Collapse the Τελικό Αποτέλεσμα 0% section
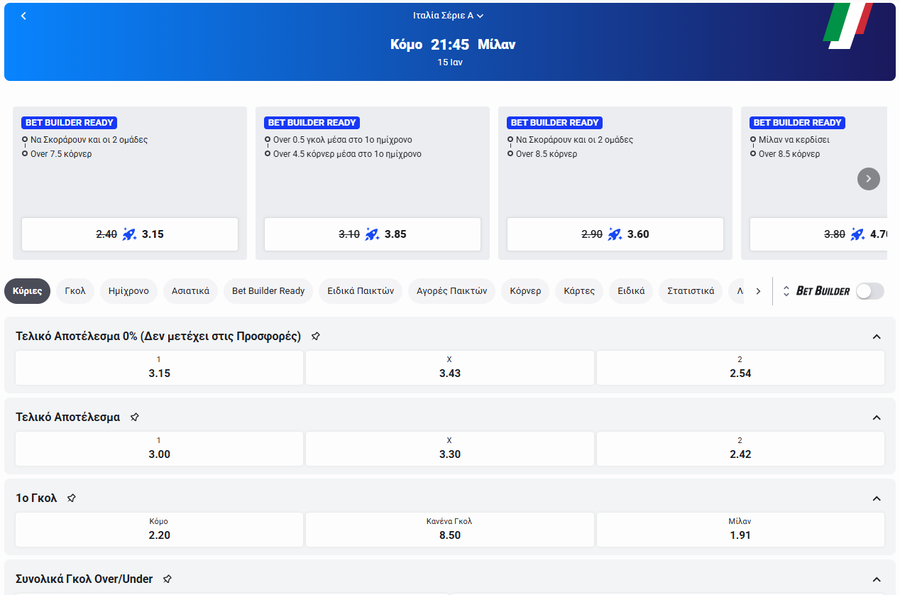This screenshot has height=595, width=900. click(x=877, y=337)
